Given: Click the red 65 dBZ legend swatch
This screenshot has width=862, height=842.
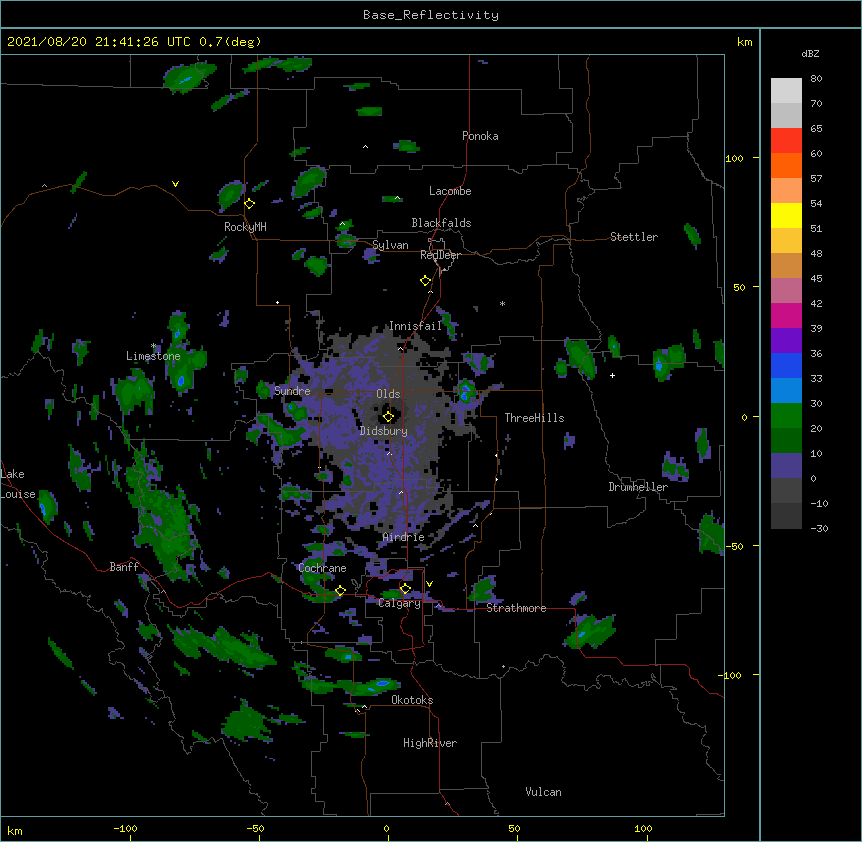Looking at the screenshot, I should [786, 141].
